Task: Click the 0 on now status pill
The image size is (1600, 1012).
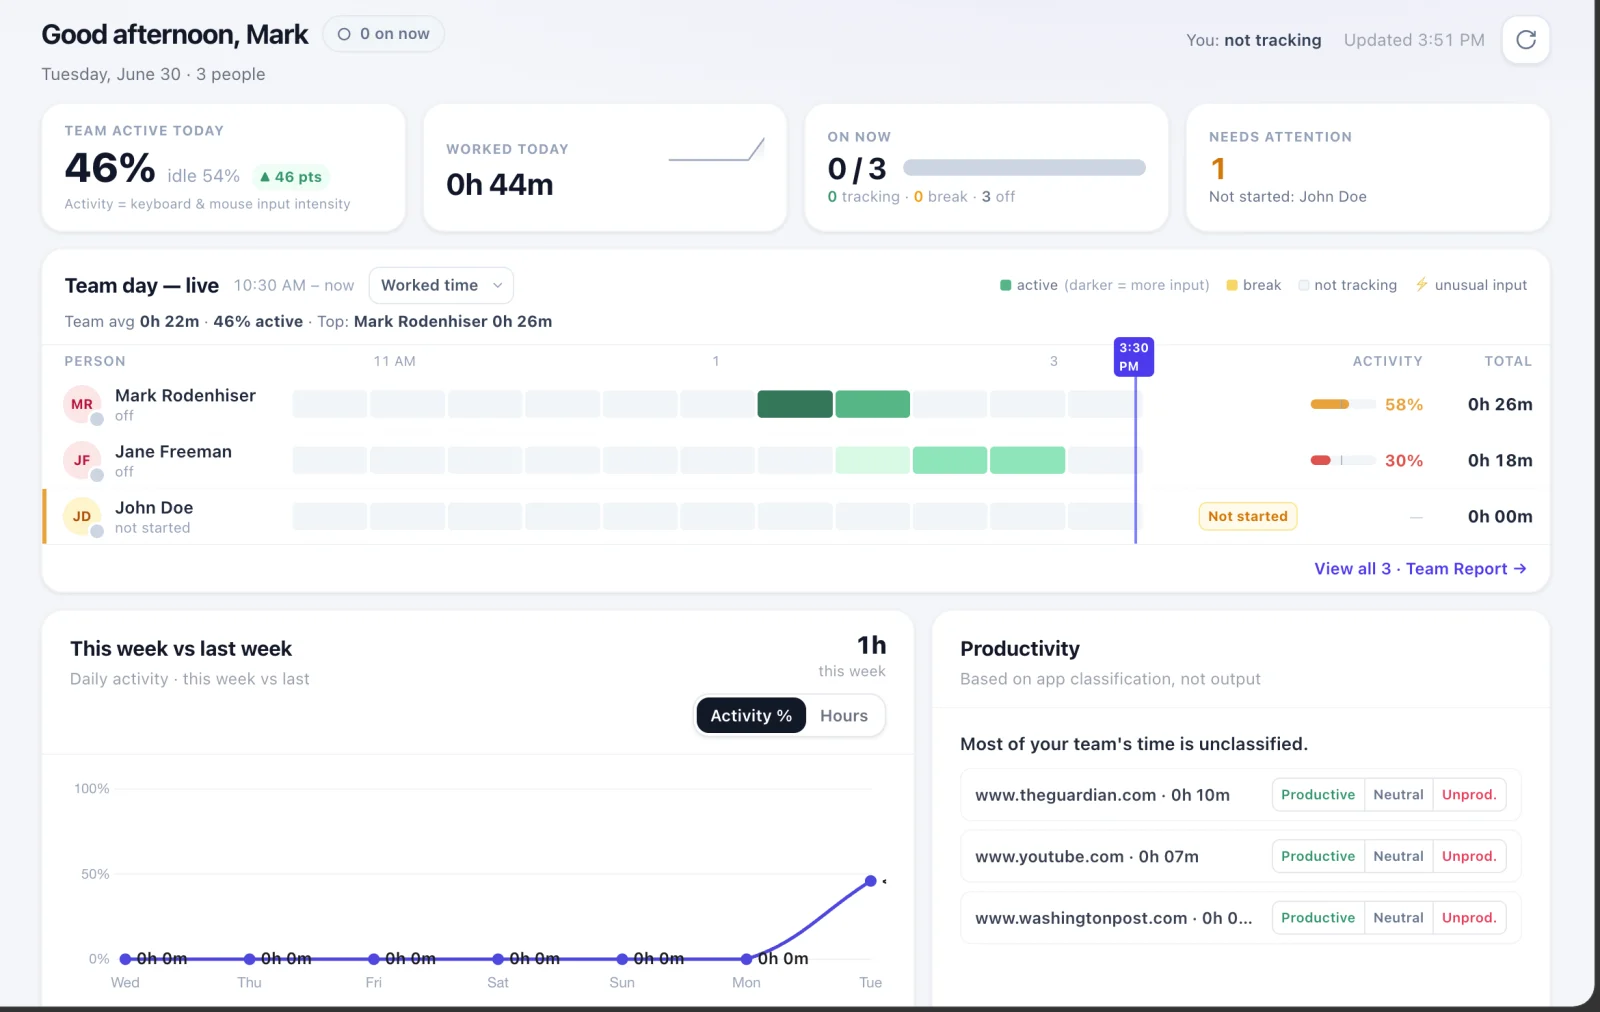Action: click(383, 34)
